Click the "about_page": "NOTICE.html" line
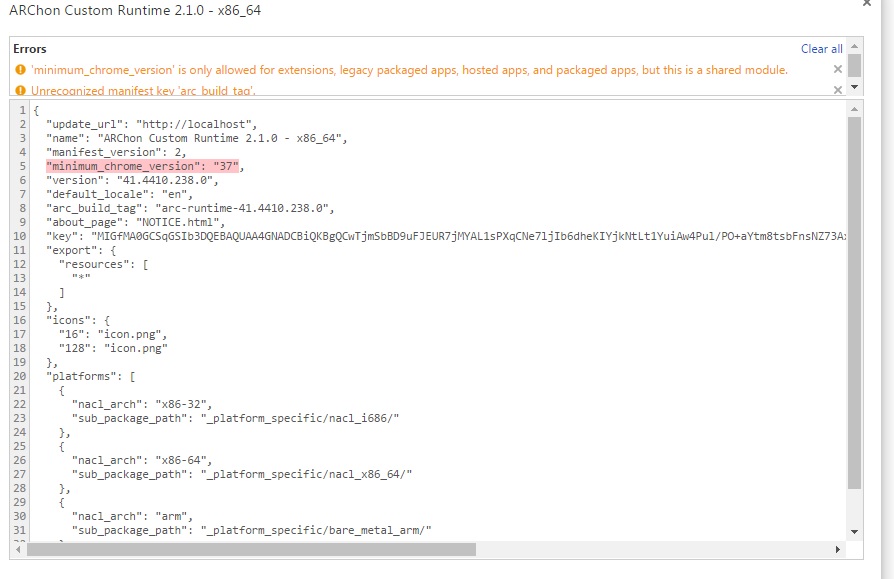894x579 pixels. click(x=136, y=222)
